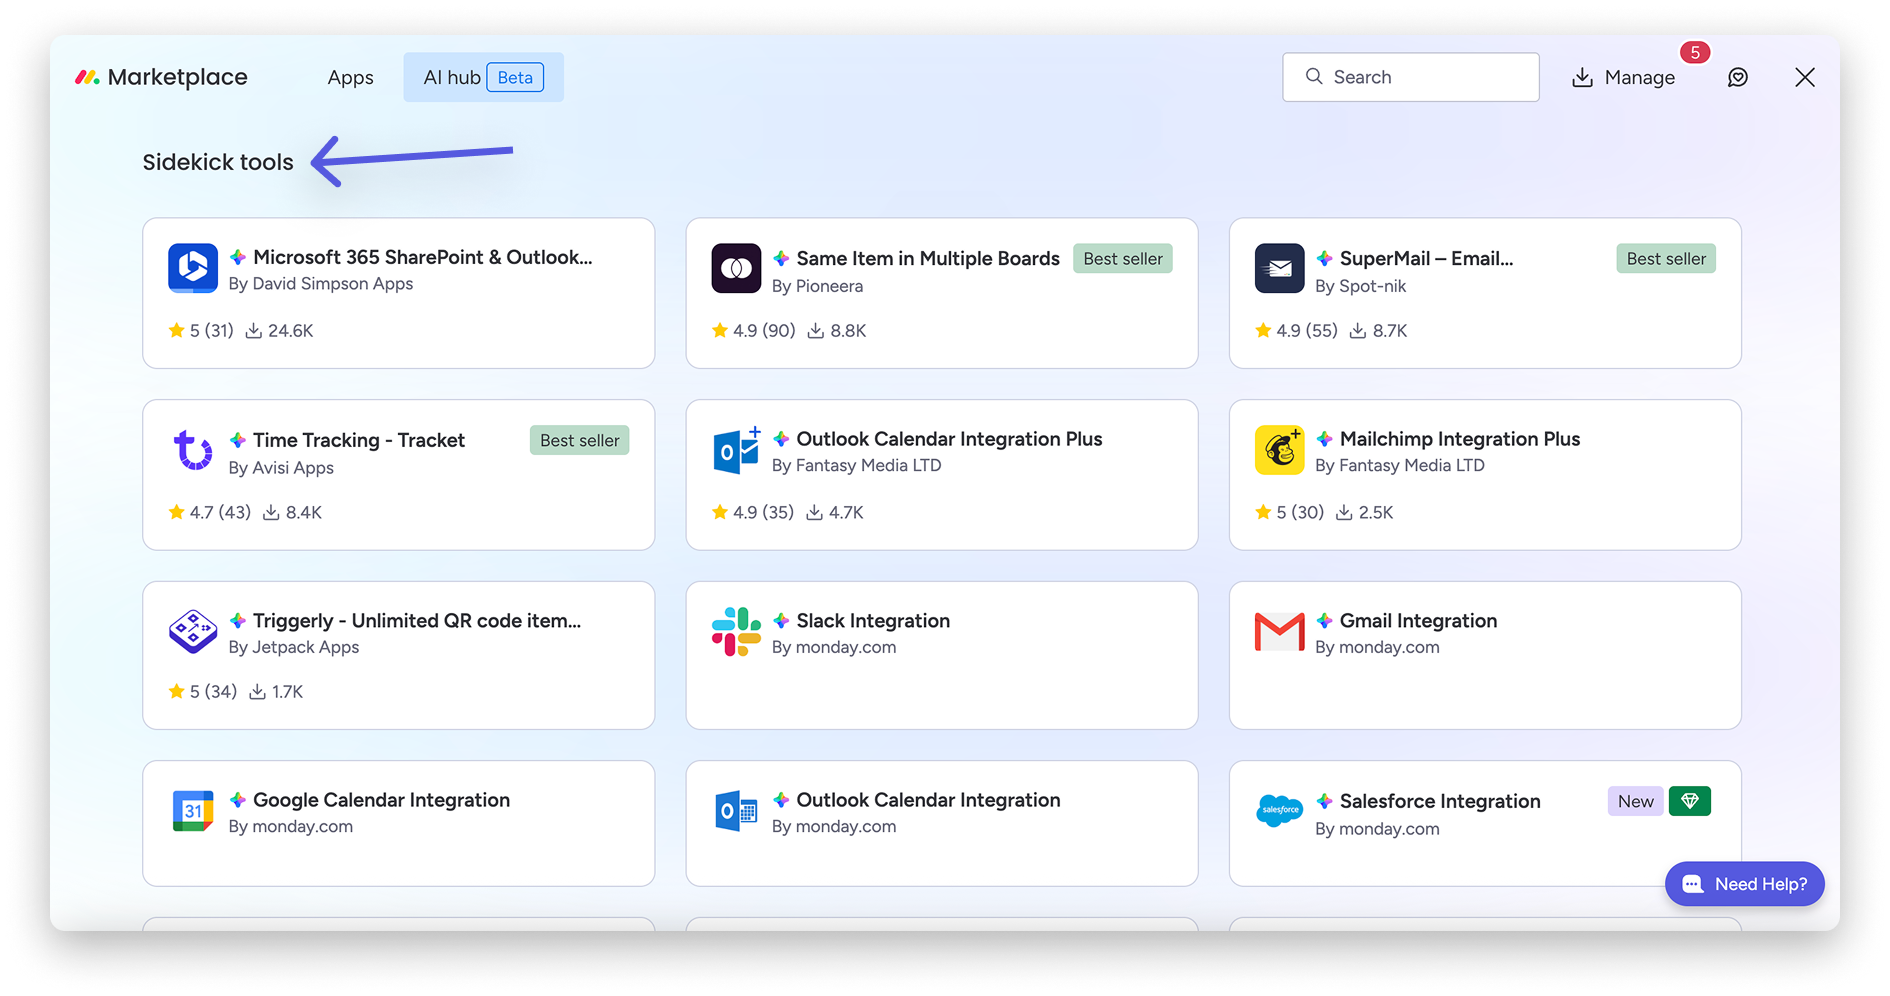The image size is (1890, 996).
Task: Open the Manage installed apps button
Action: [x=1623, y=77]
